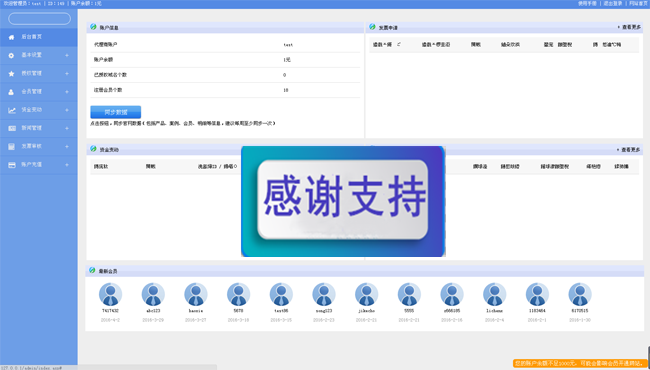The image size is (650, 370).
Task: Expand 会员管理 with its plus sign
Action: pyautogui.click(x=67, y=92)
